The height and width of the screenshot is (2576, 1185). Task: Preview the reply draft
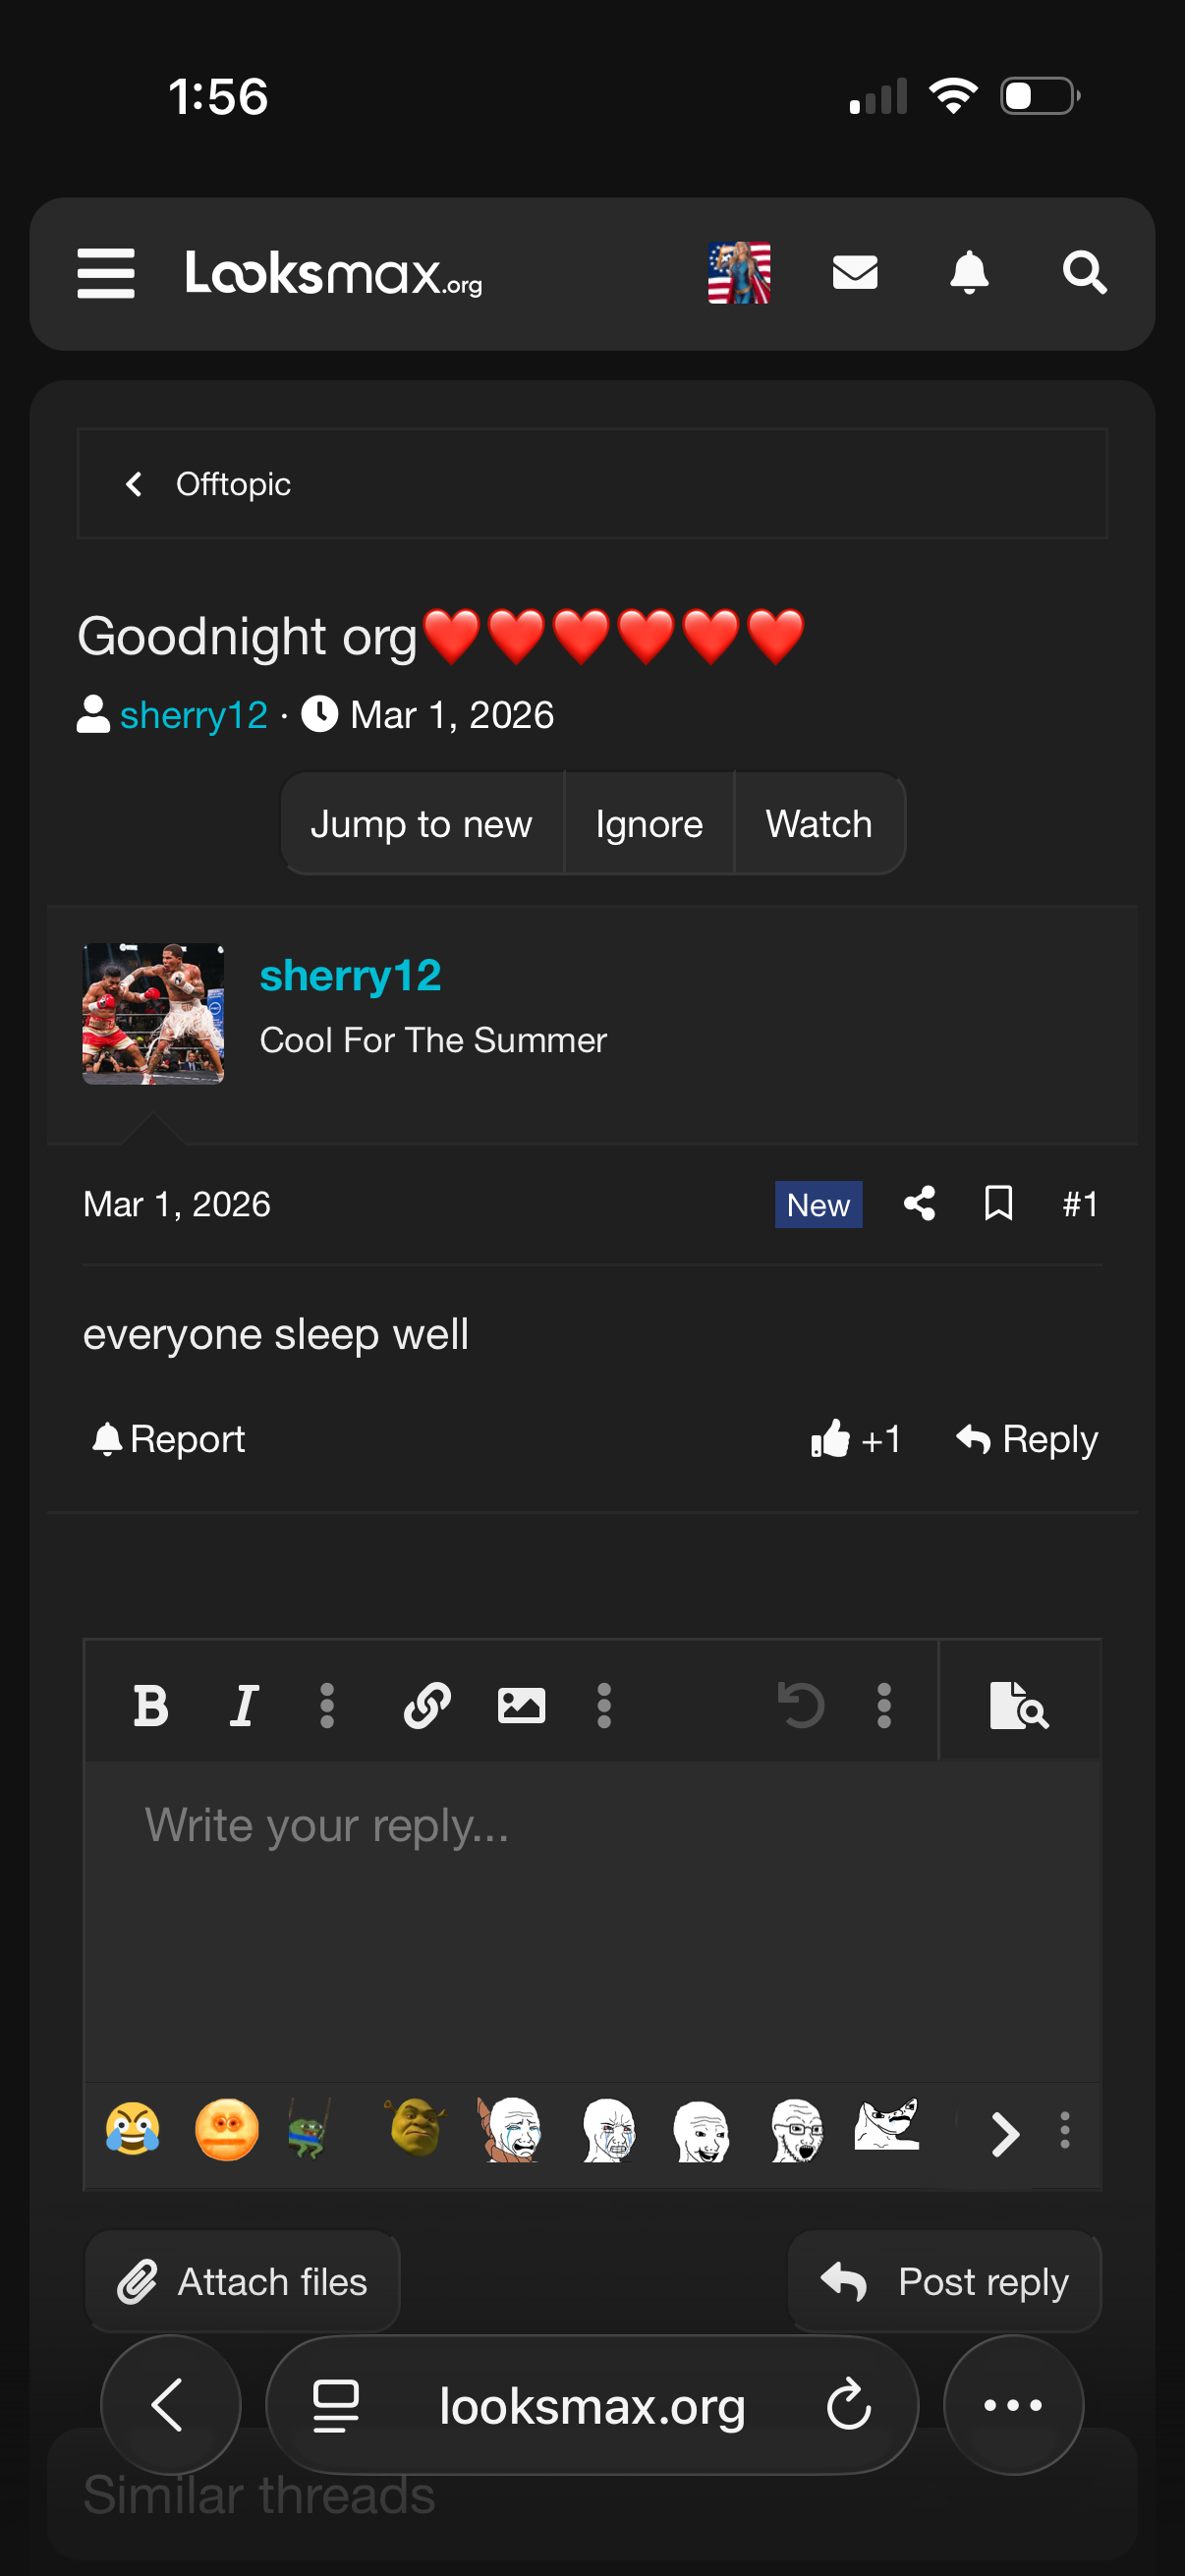tap(1019, 1705)
